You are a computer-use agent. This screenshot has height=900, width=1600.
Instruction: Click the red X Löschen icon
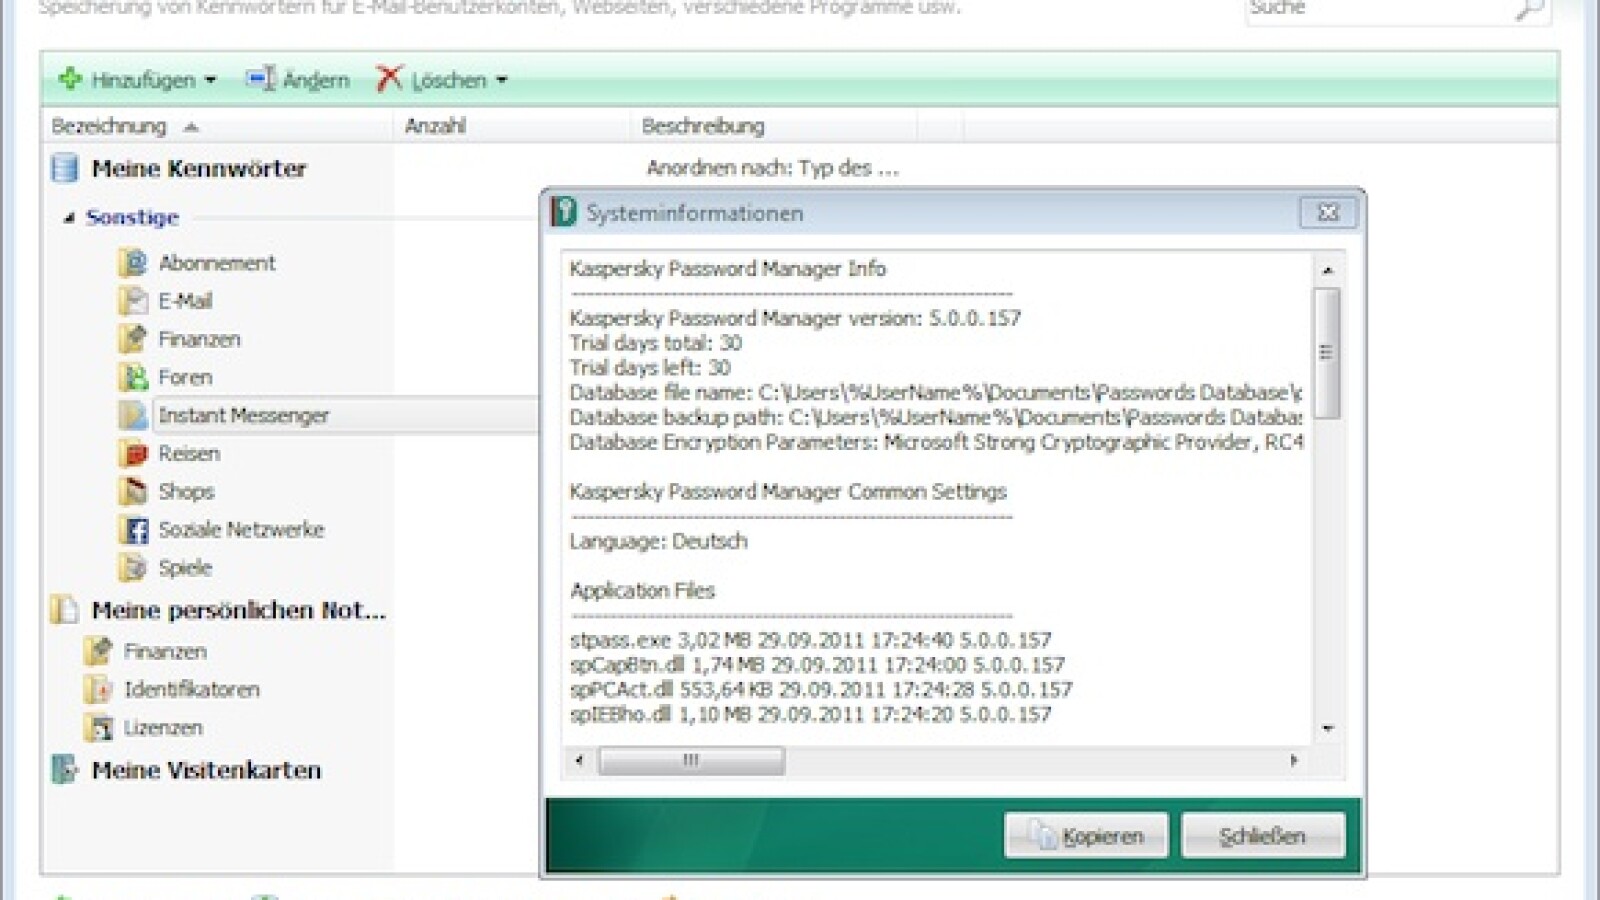[389, 79]
